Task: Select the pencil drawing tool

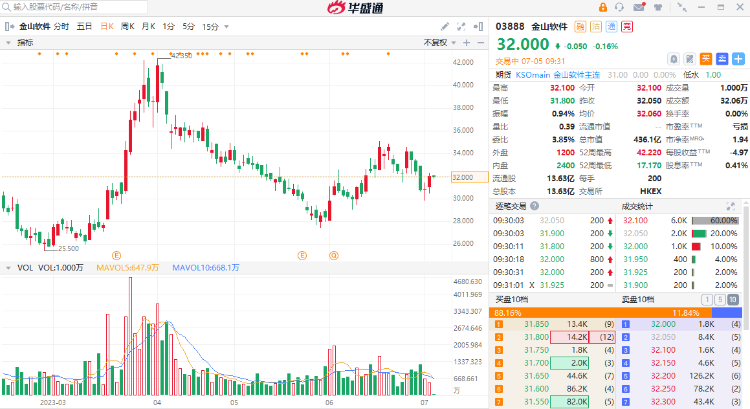Action: click(445, 26)
